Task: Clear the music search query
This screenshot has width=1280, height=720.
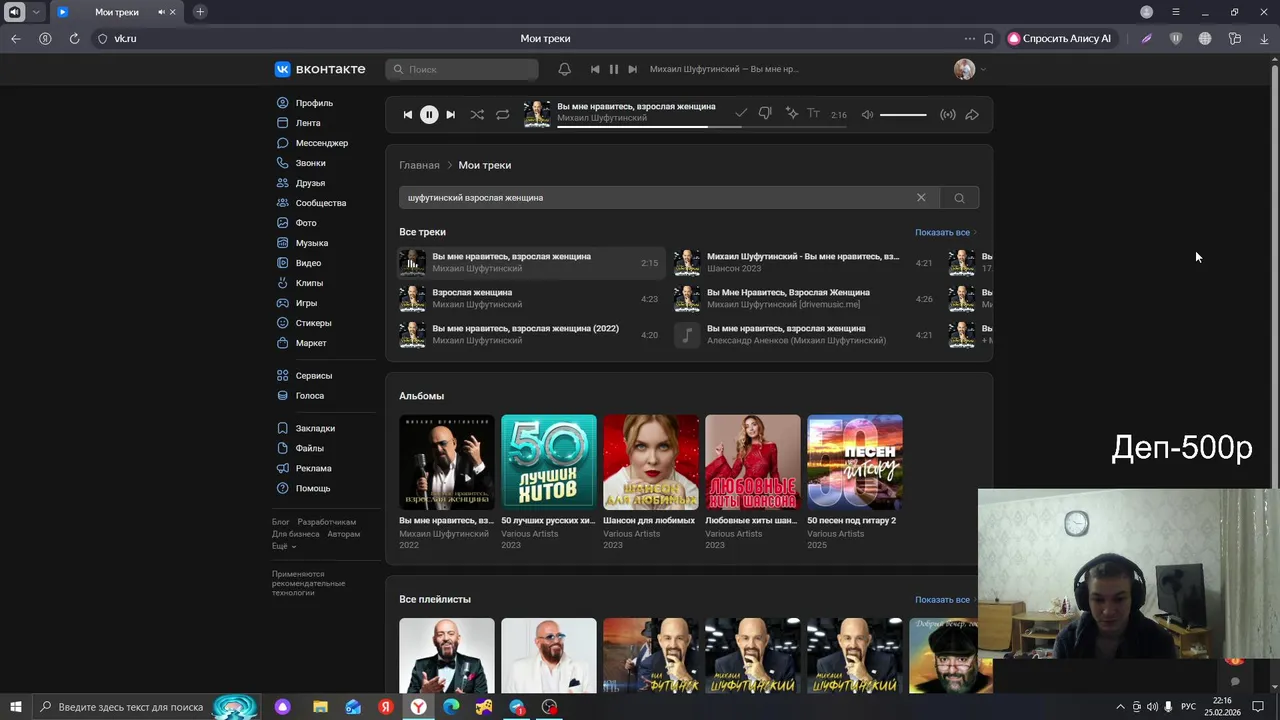Action: [x=921, y=197]
